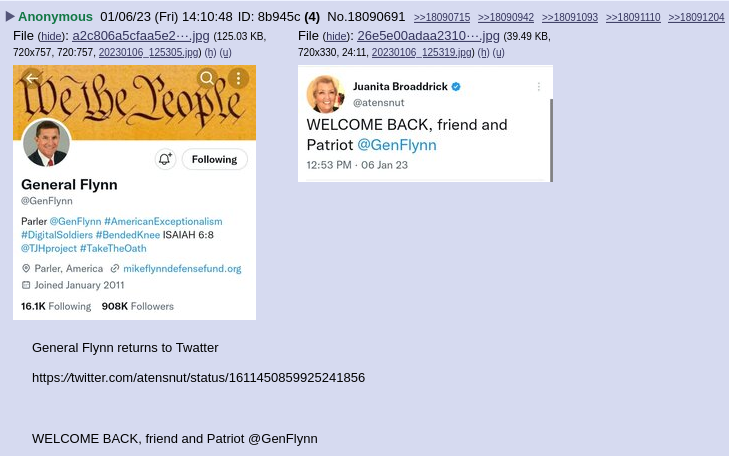Click the verified badge next to Juanita Broaddrick
This screenshot has height=456, width=729.
pos(456,86)
